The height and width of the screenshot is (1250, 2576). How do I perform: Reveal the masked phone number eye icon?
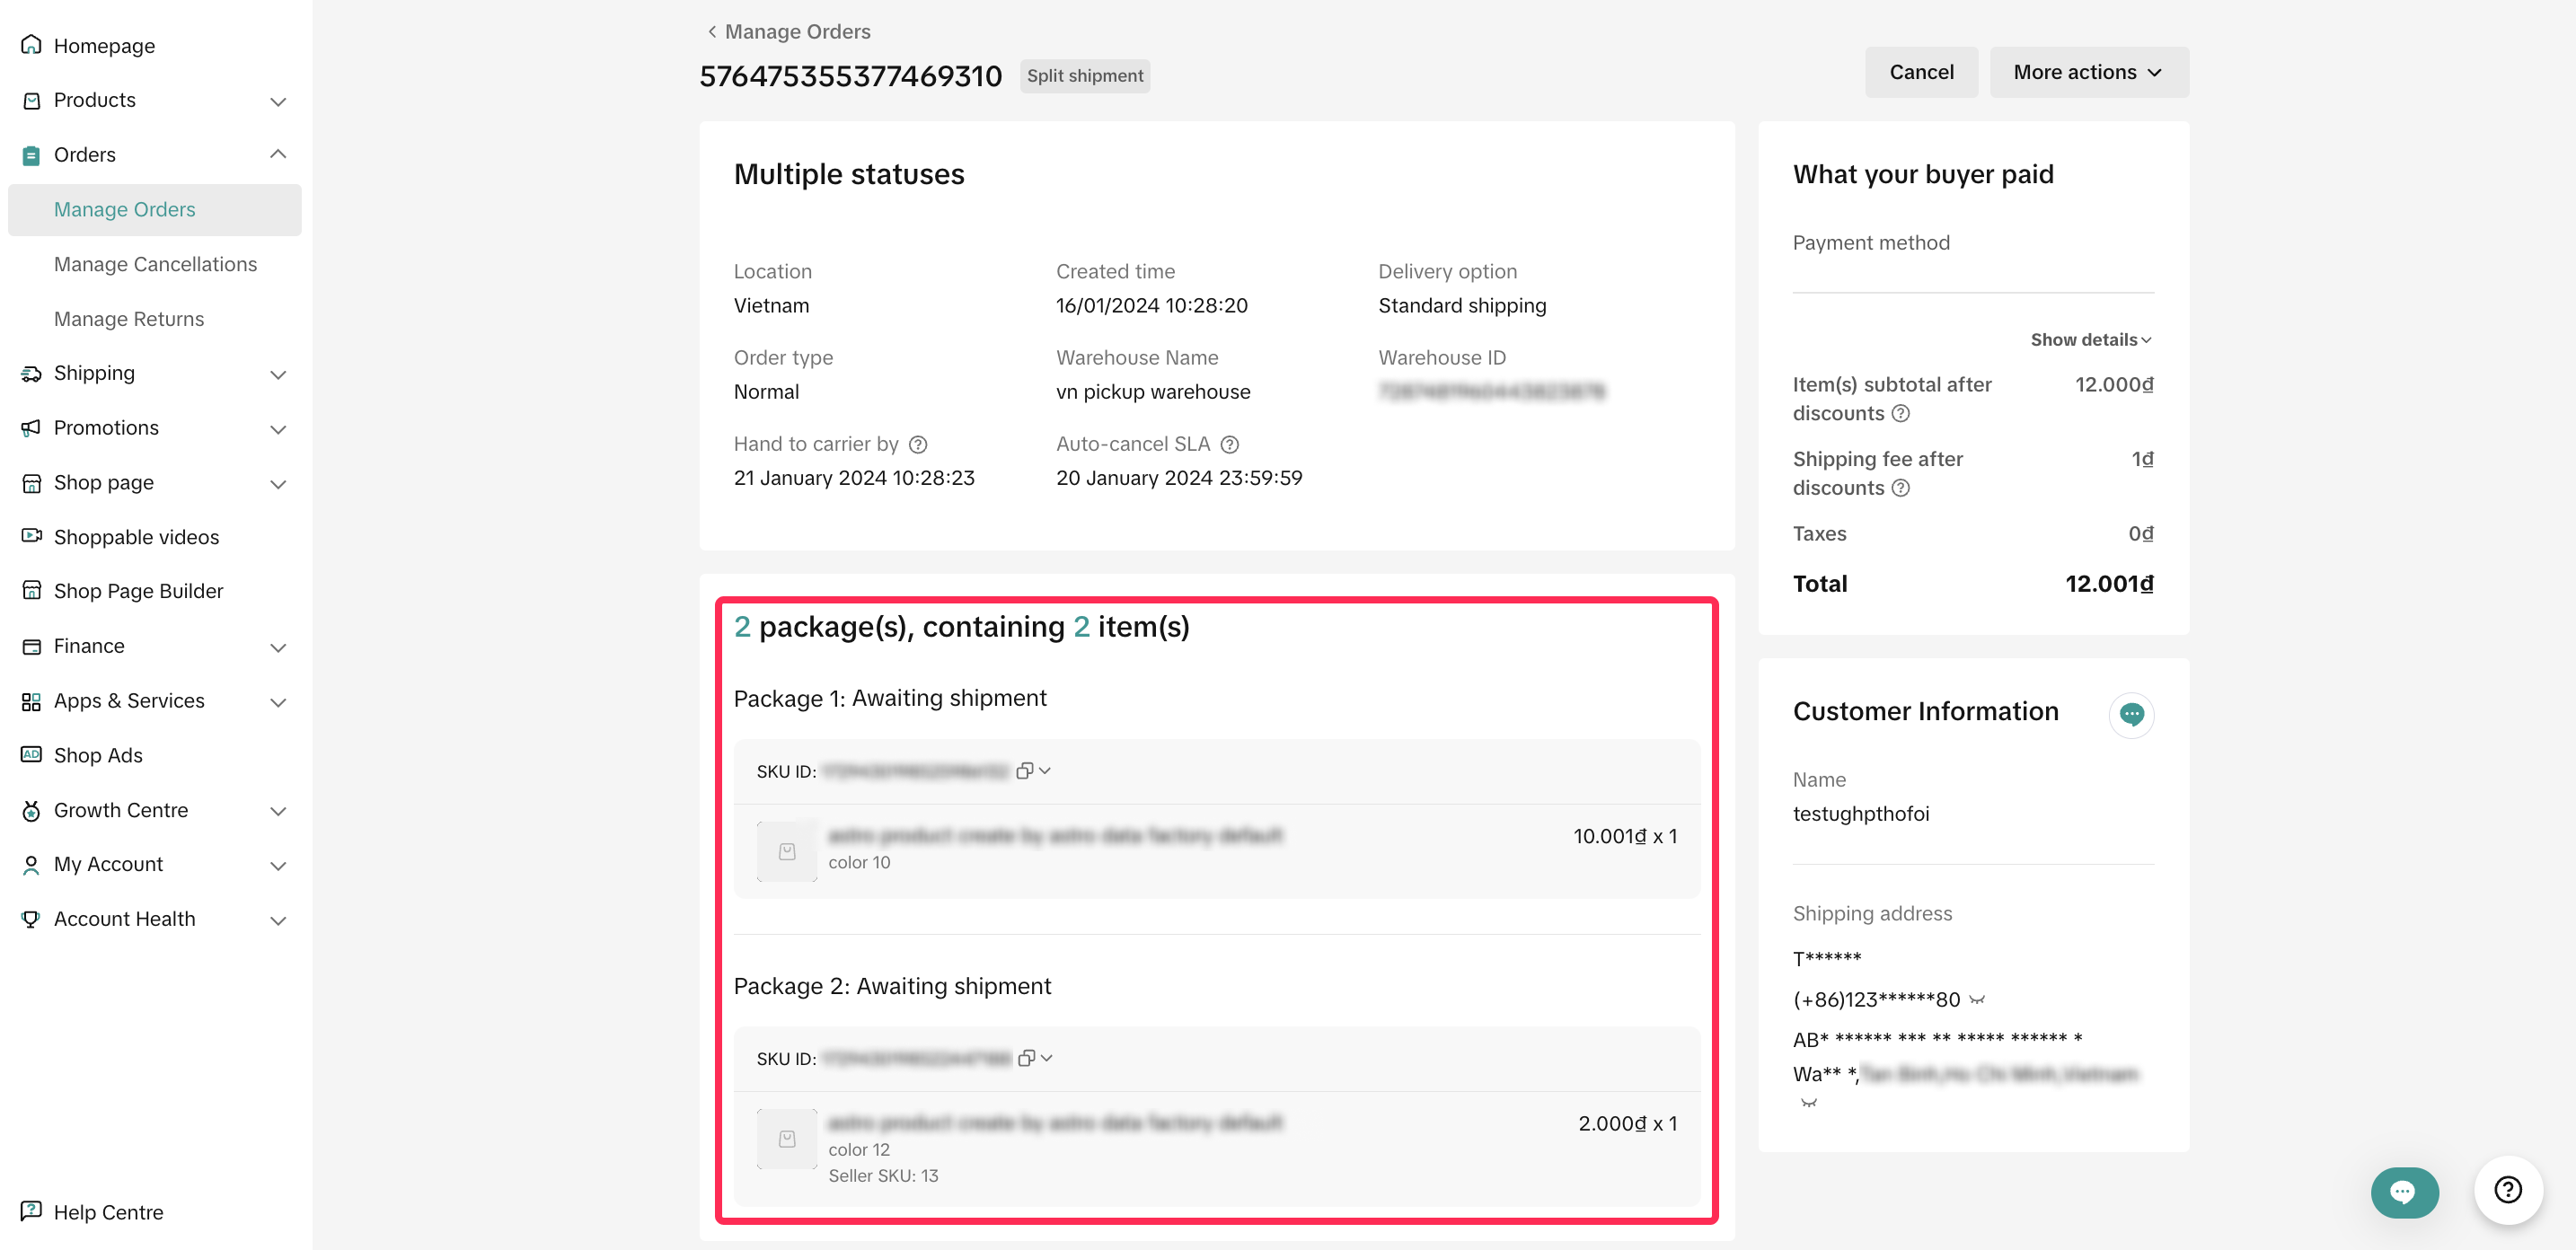[x=1977, y=999]
